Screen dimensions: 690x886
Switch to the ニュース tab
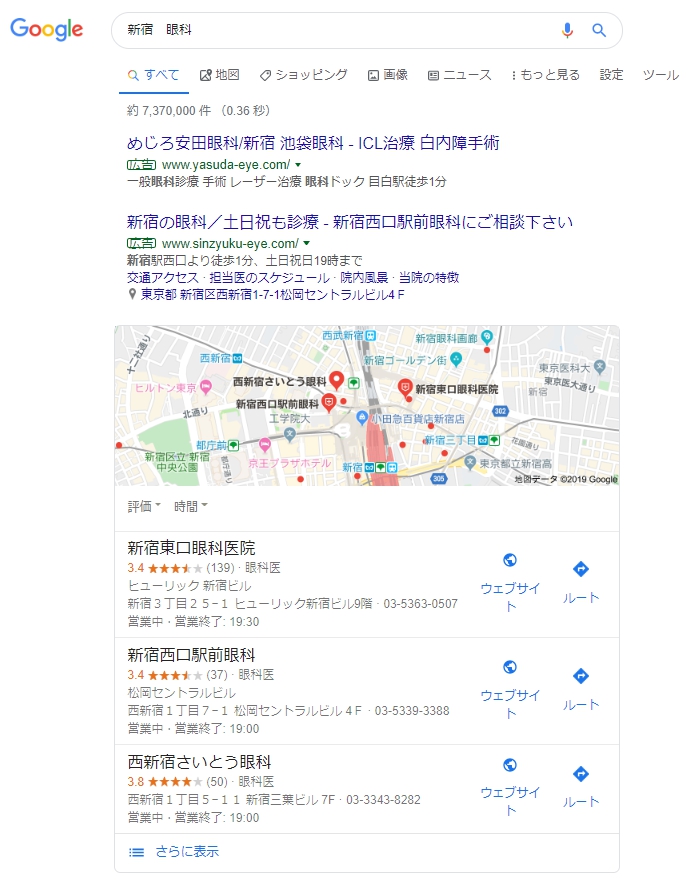[459, 75]
